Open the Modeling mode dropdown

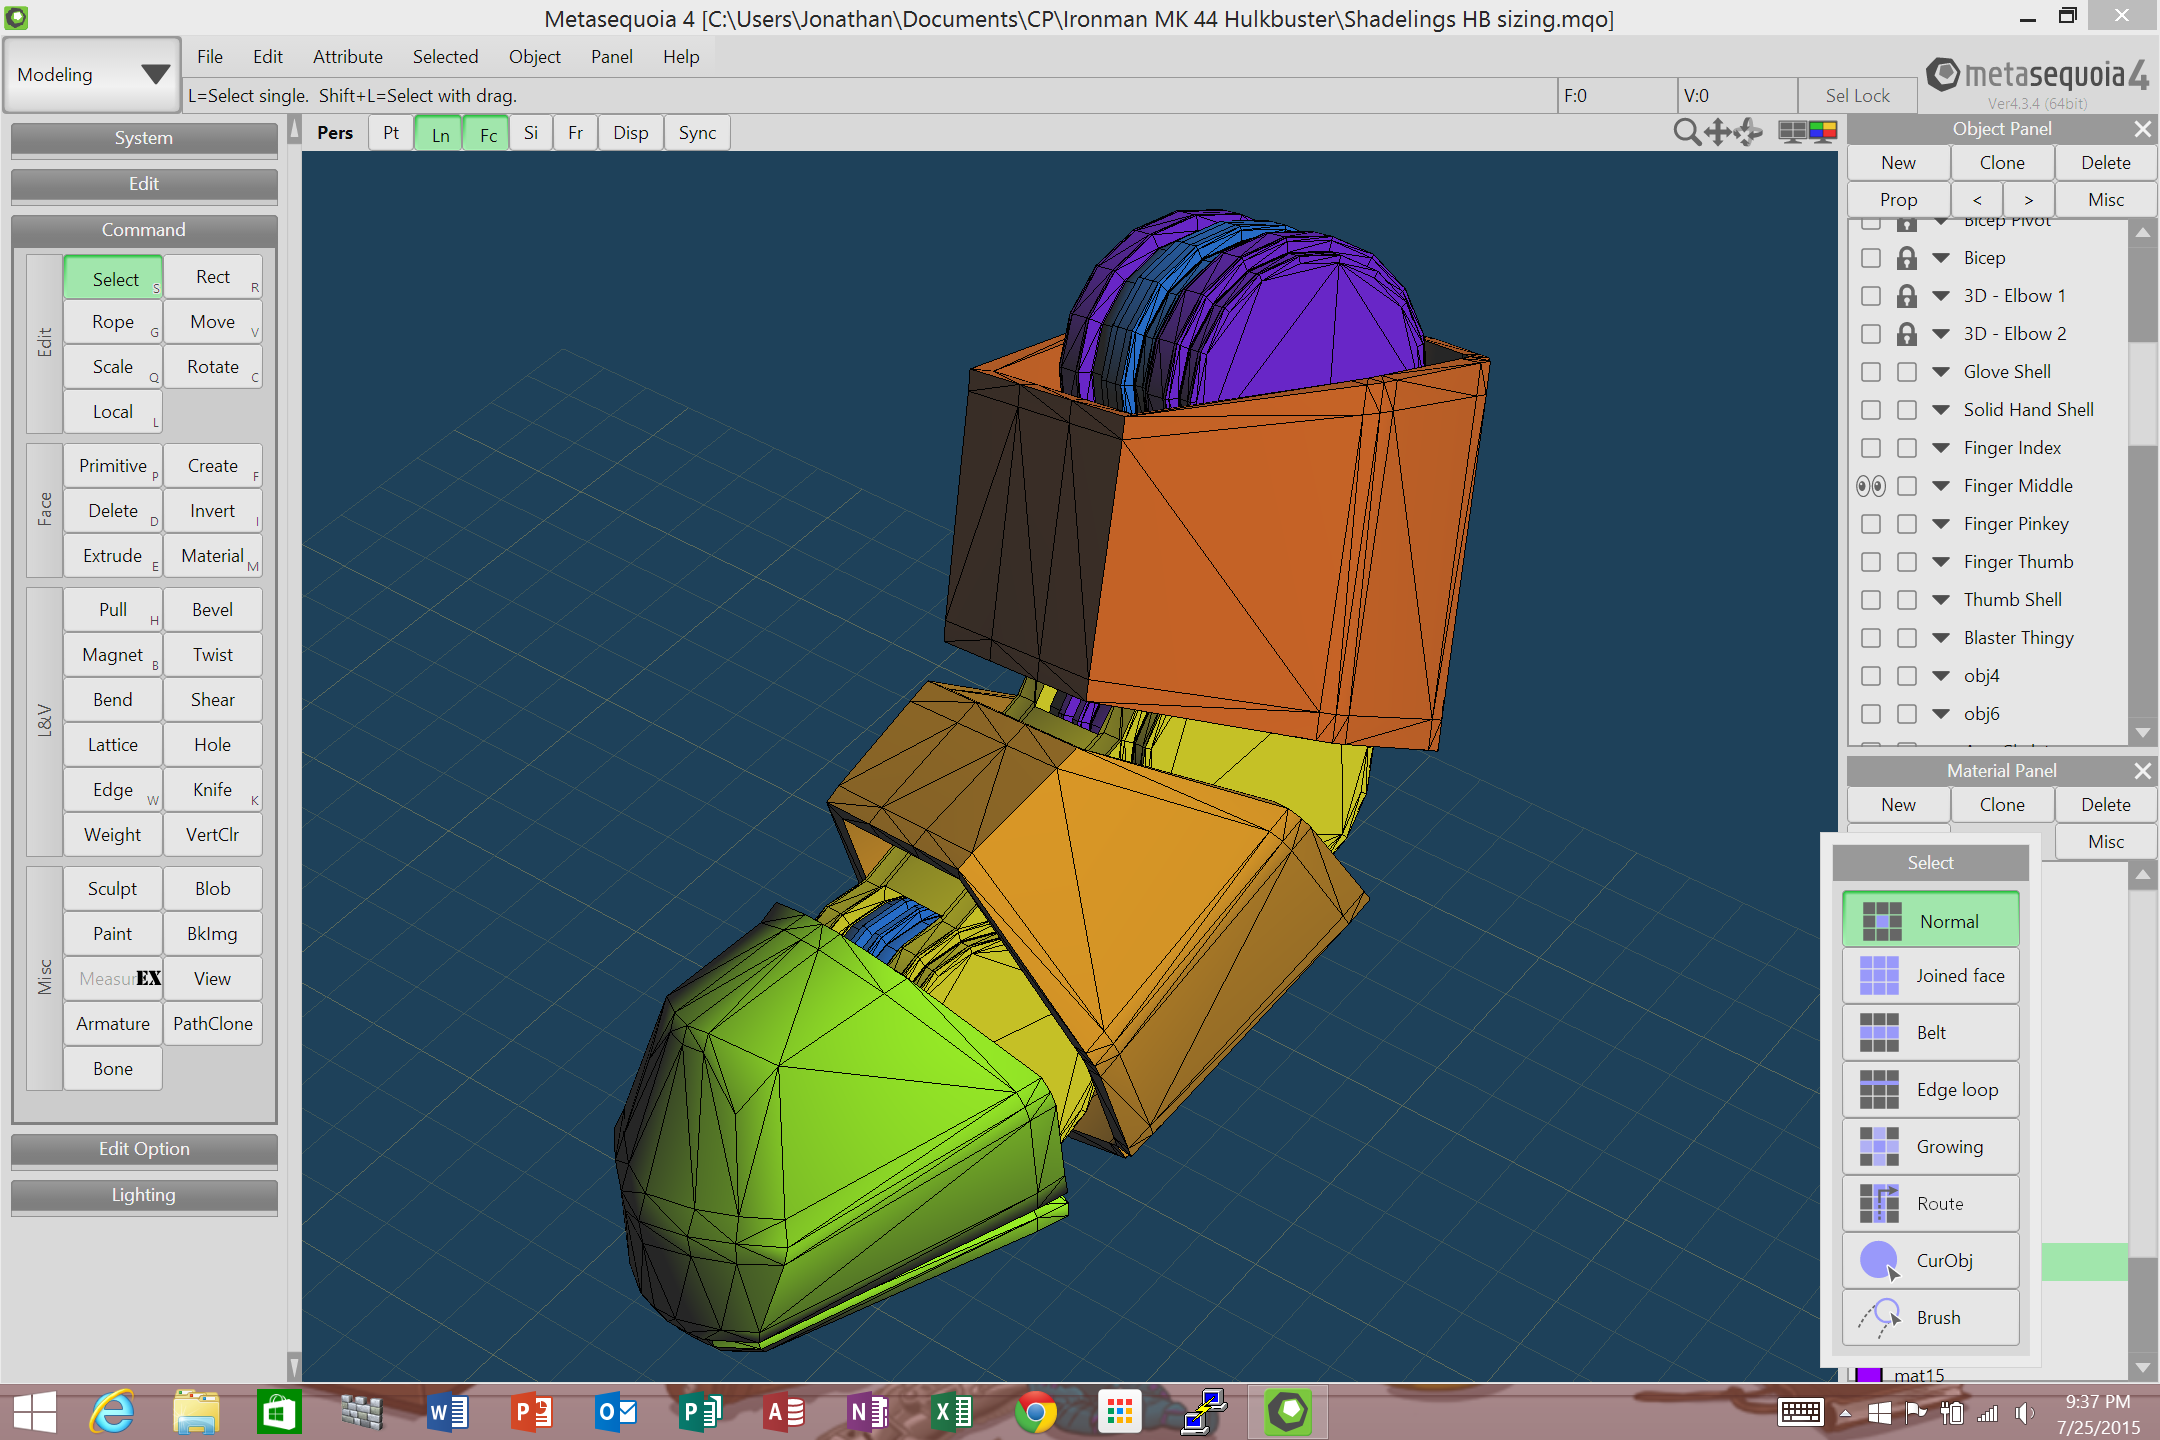coord(92,75)
